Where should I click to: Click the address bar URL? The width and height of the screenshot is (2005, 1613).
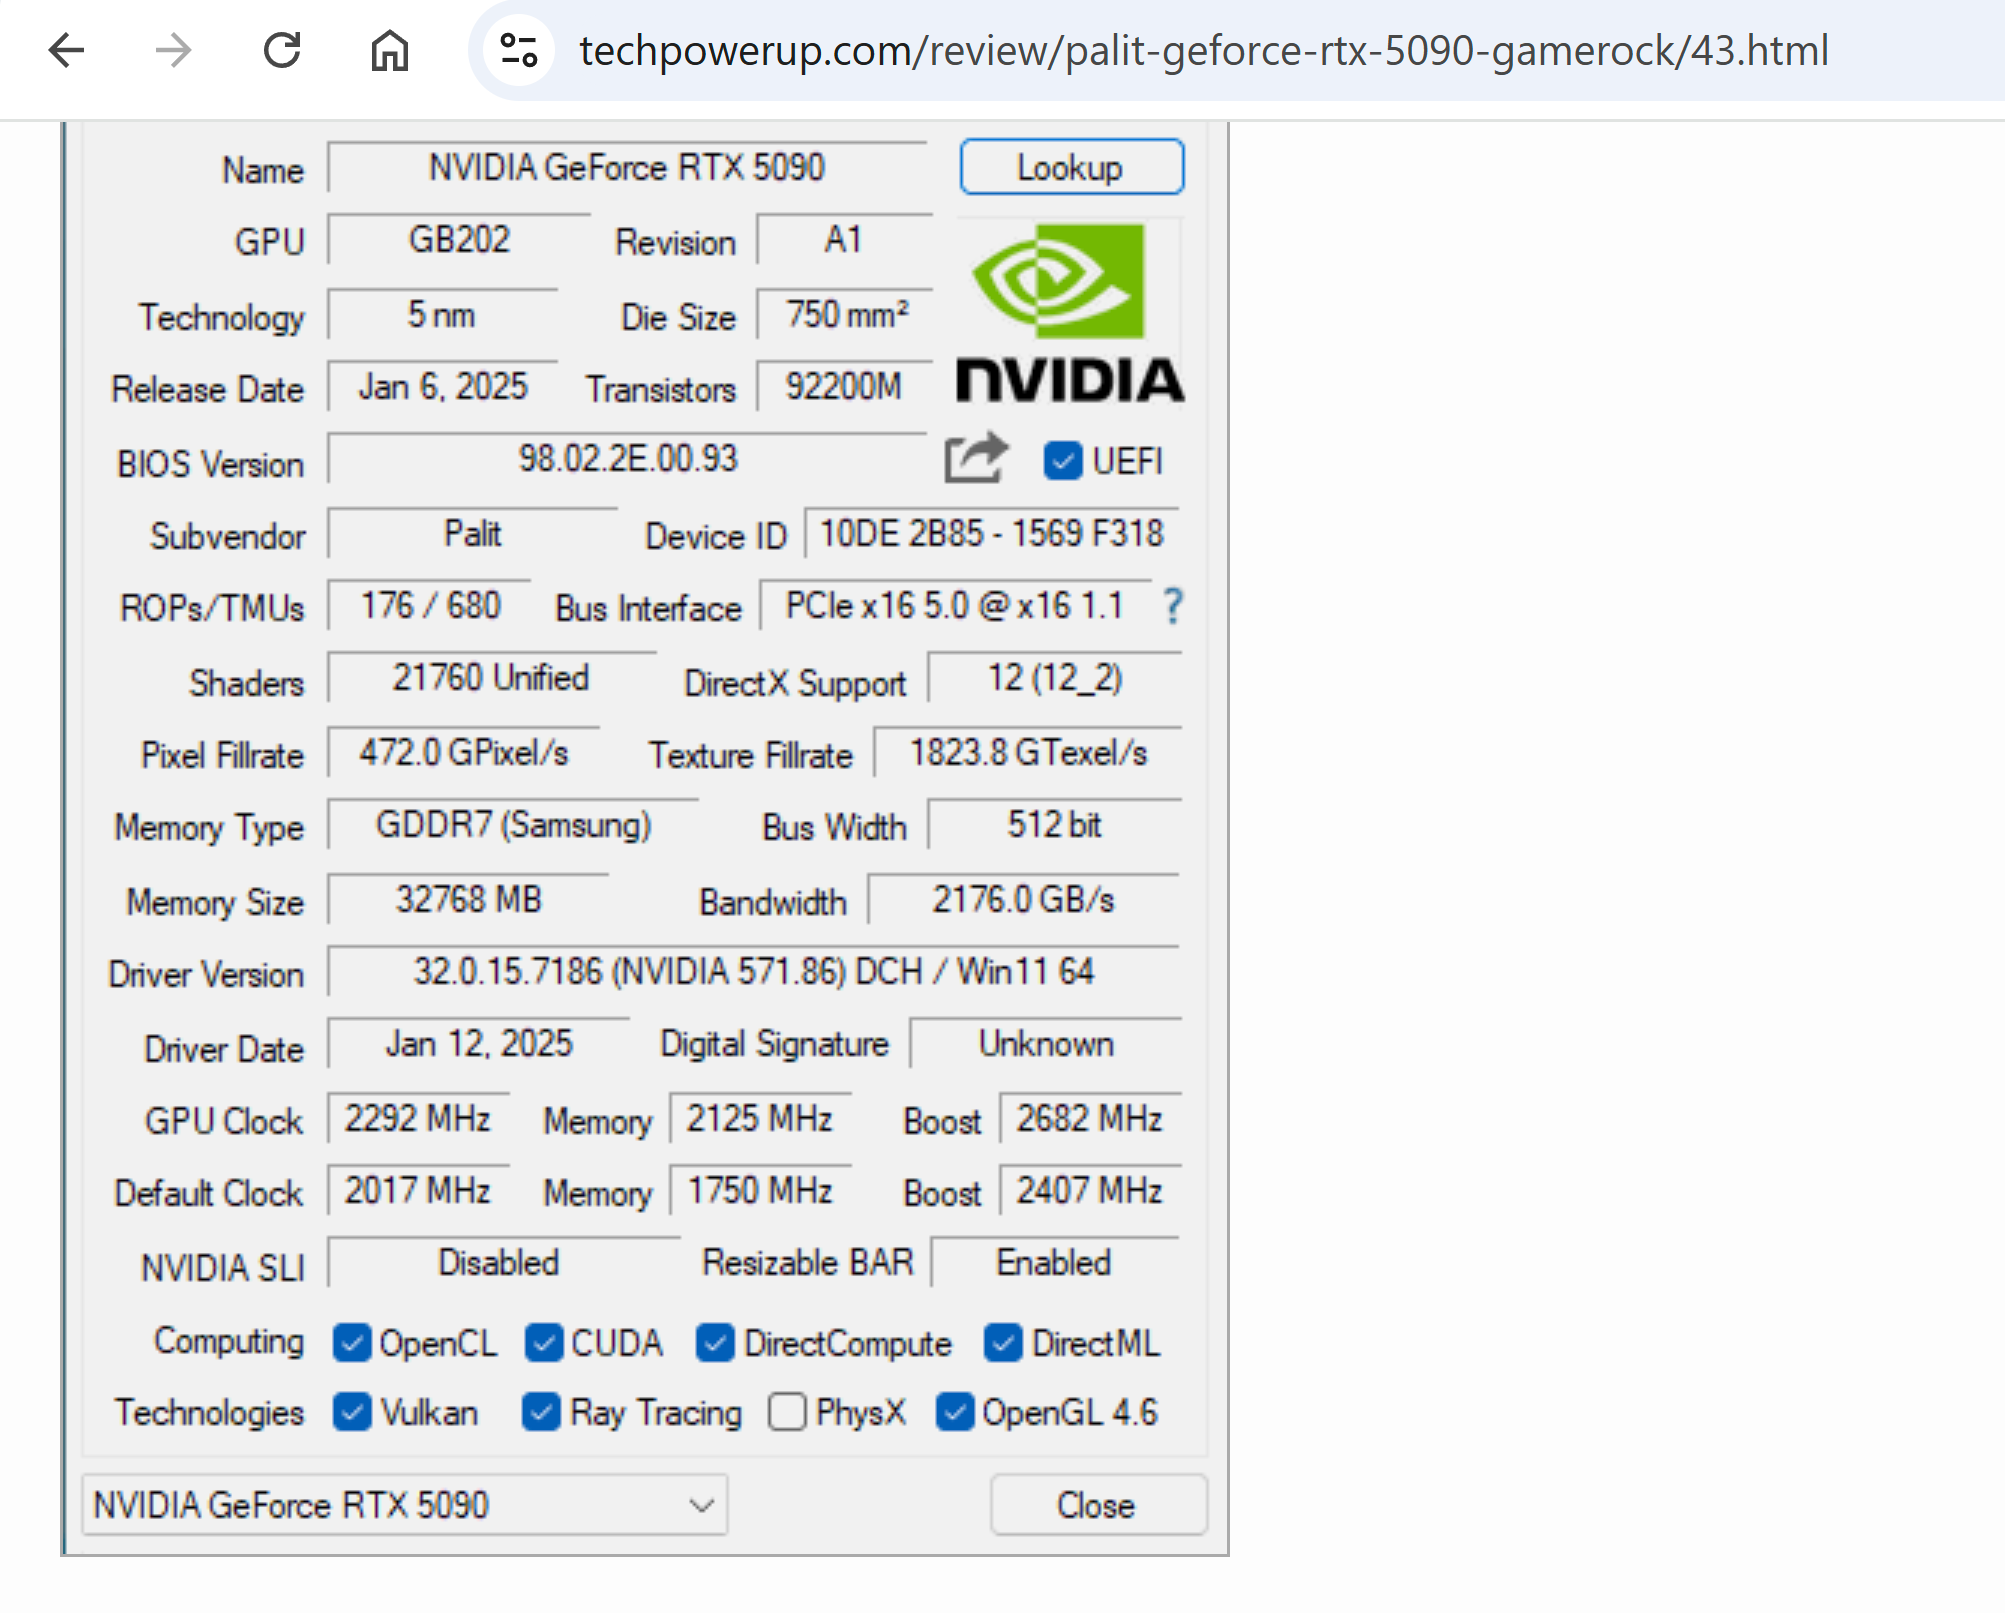coord(1204,50)
